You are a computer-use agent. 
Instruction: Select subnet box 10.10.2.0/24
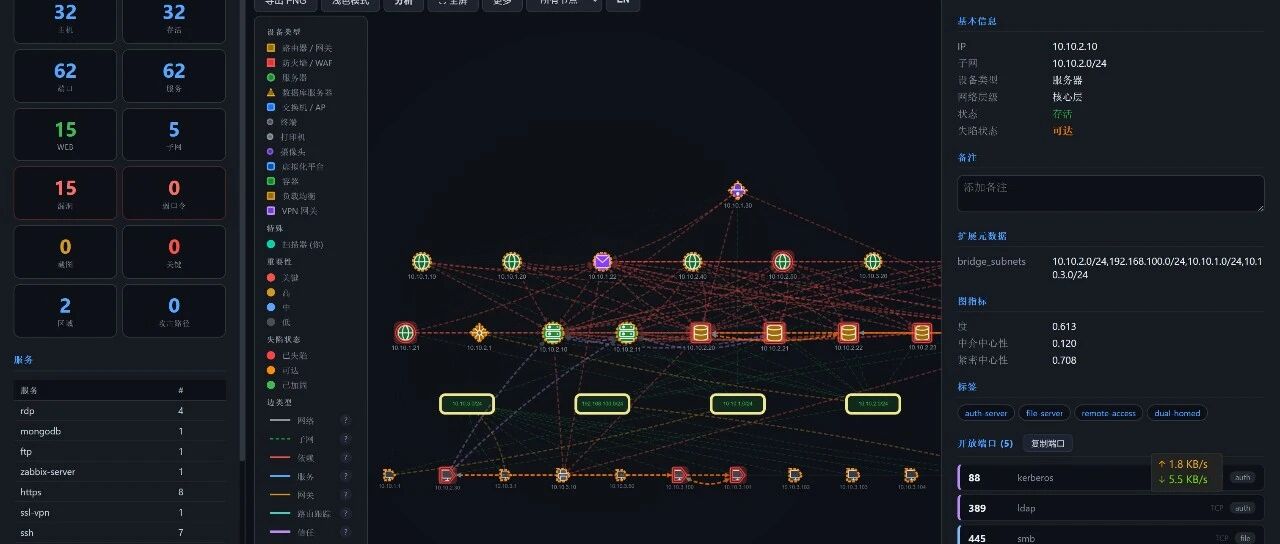tap(873, 404)
